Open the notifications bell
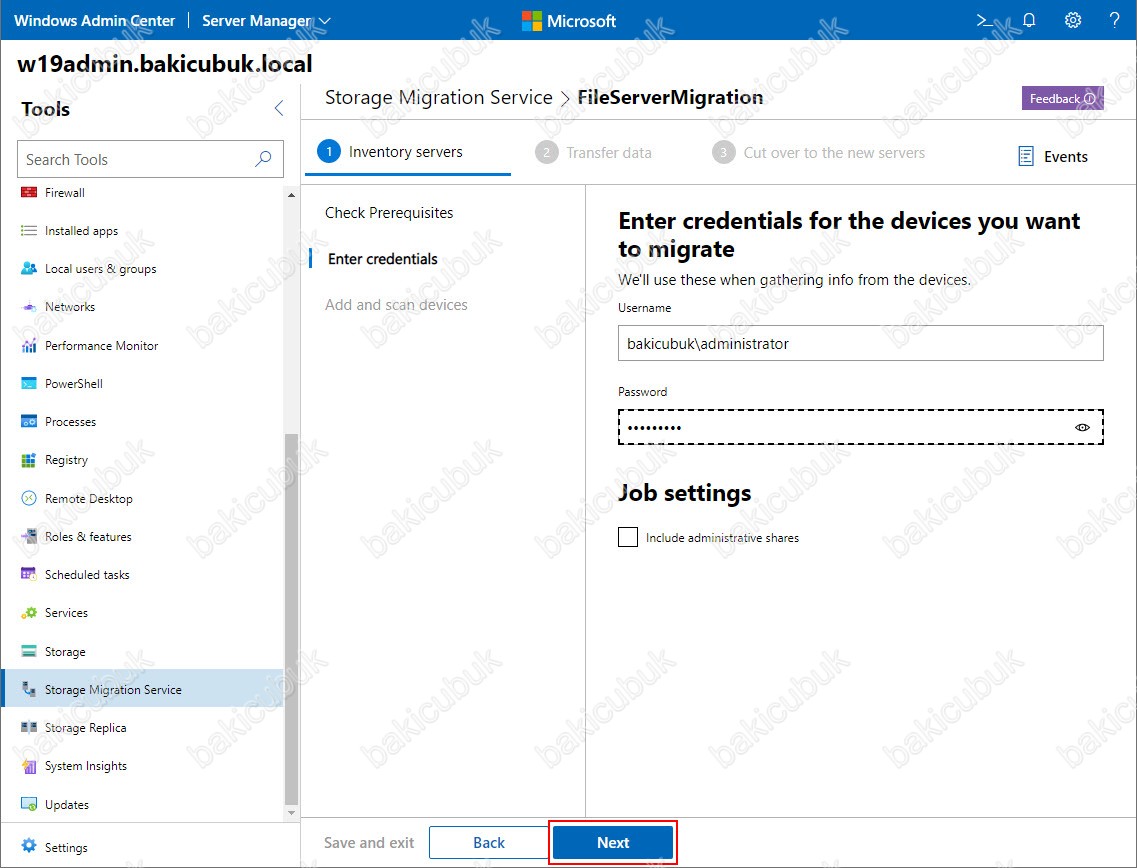 [1029, 20]
